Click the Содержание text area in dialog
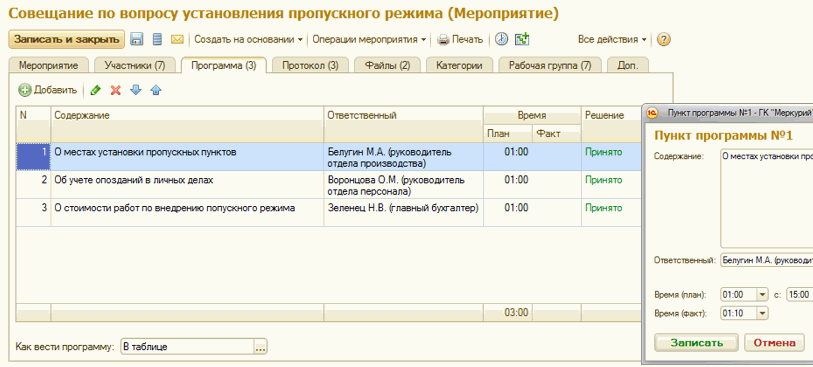The width and height of the screenshot is (813, 367). pos(766,199)
